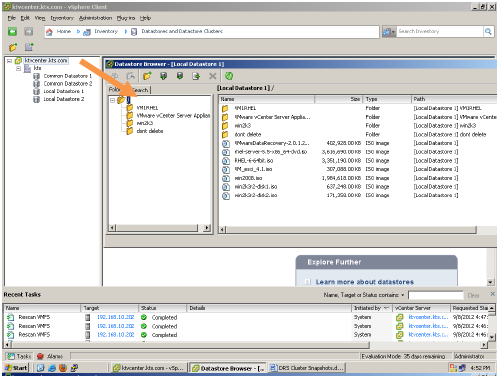Select Local Datastore 2 in inventory tree
Image resolution: width=497 pixels, height=376 pixels.
(64, 99)
